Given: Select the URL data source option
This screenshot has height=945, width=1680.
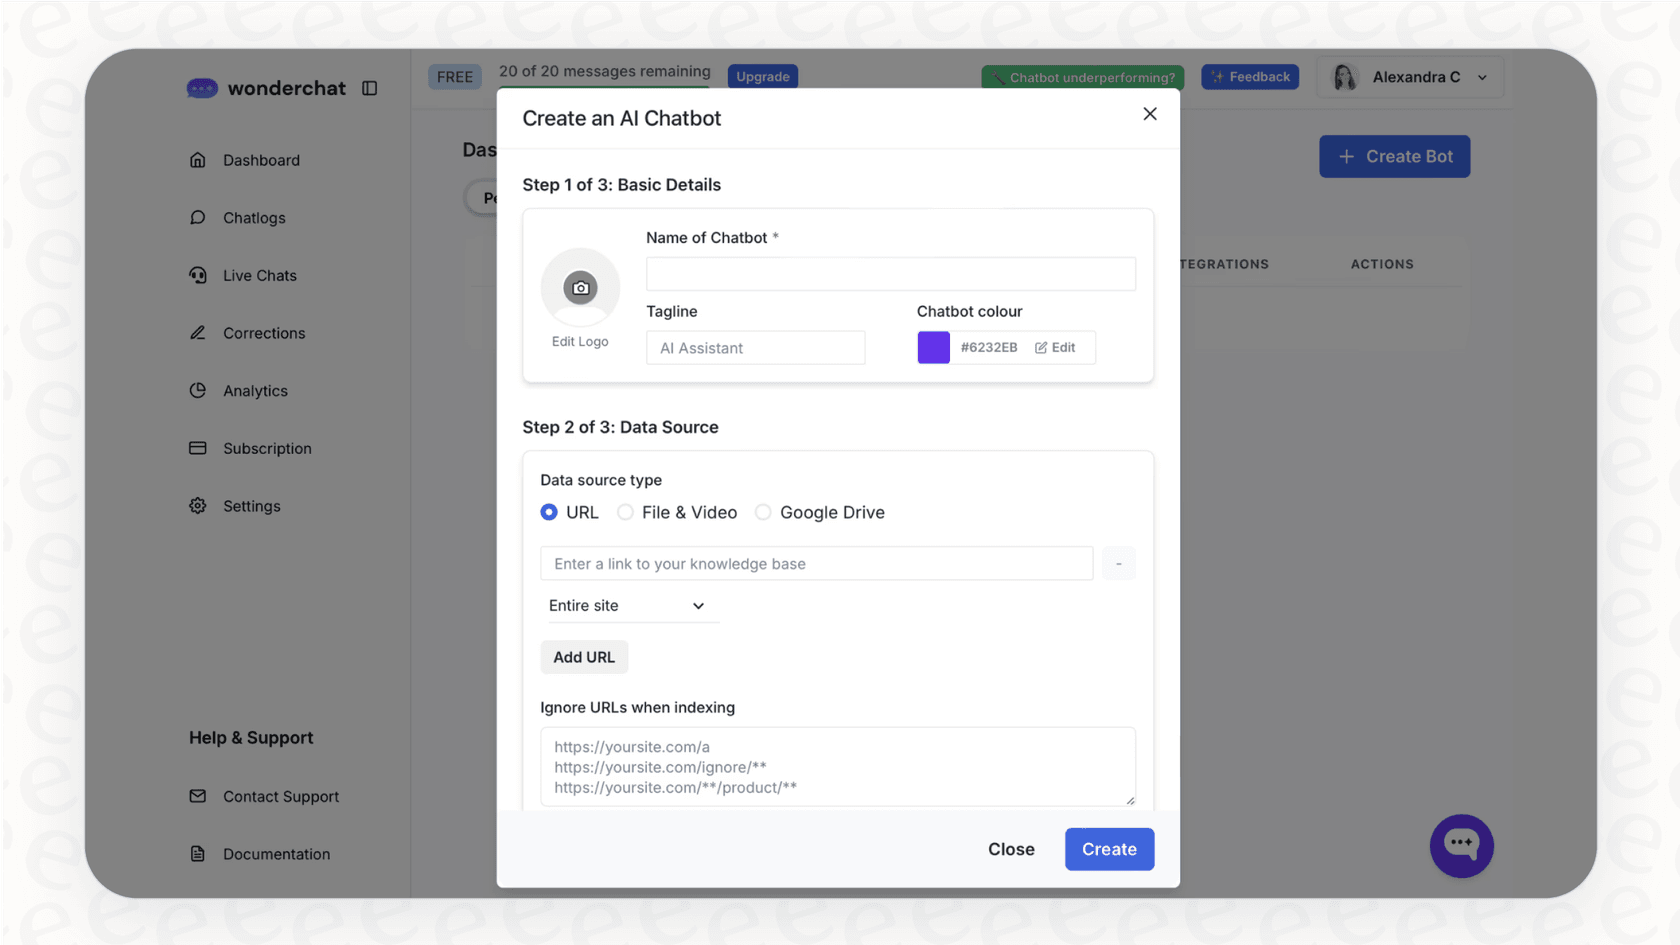Looking at the screenshot, I should click(548, 511).
